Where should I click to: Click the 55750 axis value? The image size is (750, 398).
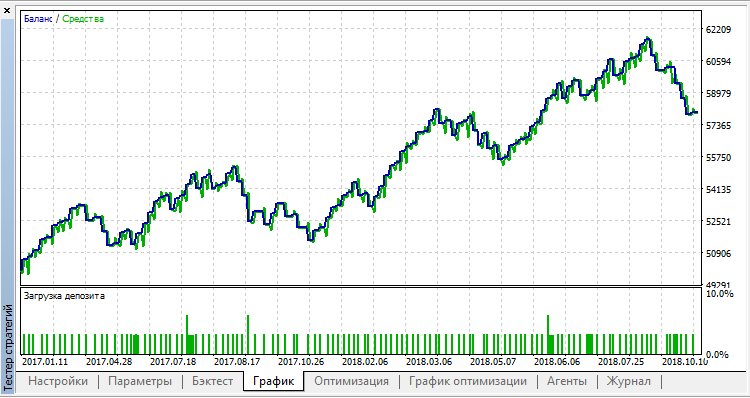tap(718, 157)
